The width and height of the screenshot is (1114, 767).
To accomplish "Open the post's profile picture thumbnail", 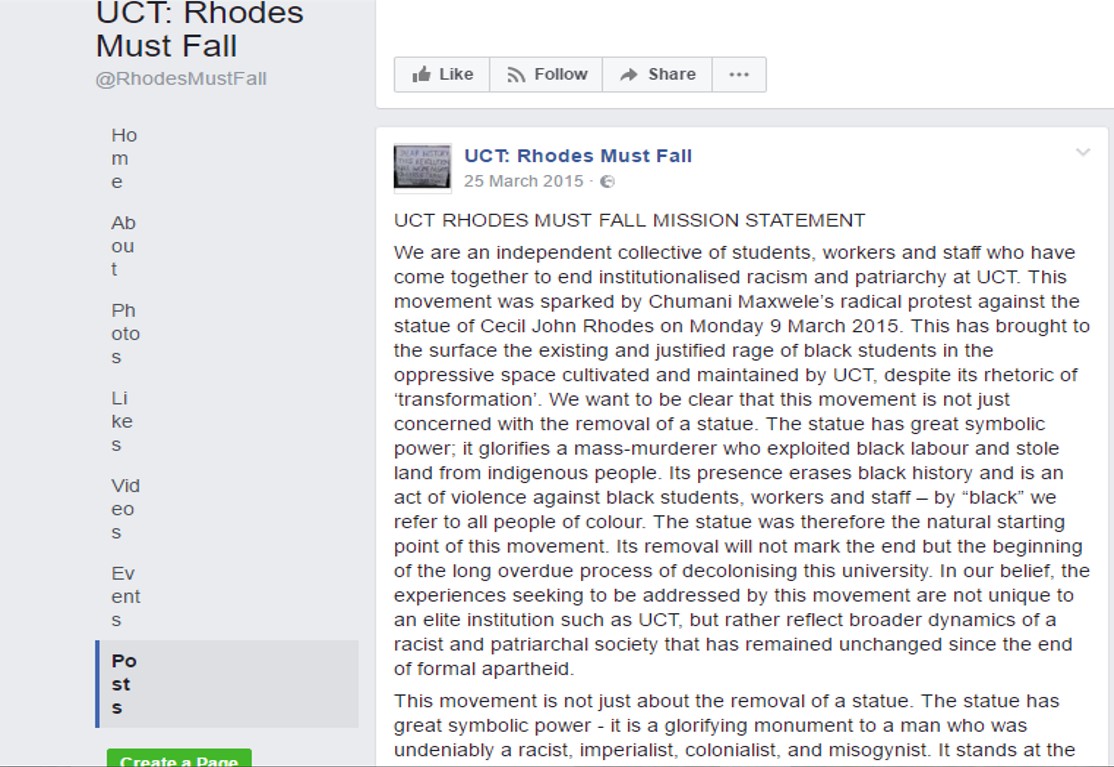I will pos(422,167).
